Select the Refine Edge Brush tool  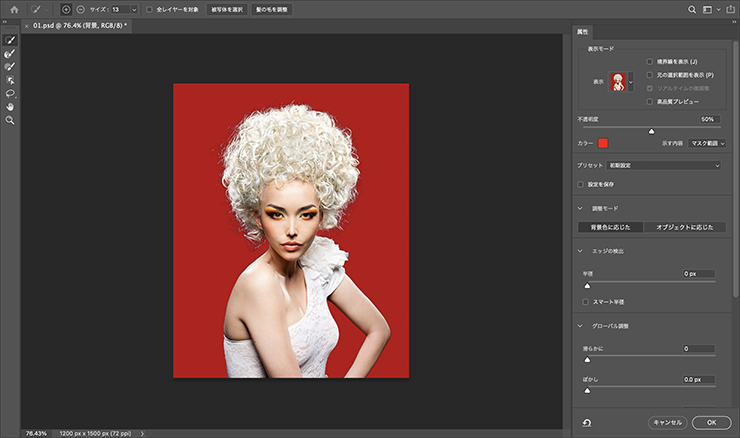pyautogui.click(x=10, y=54)
